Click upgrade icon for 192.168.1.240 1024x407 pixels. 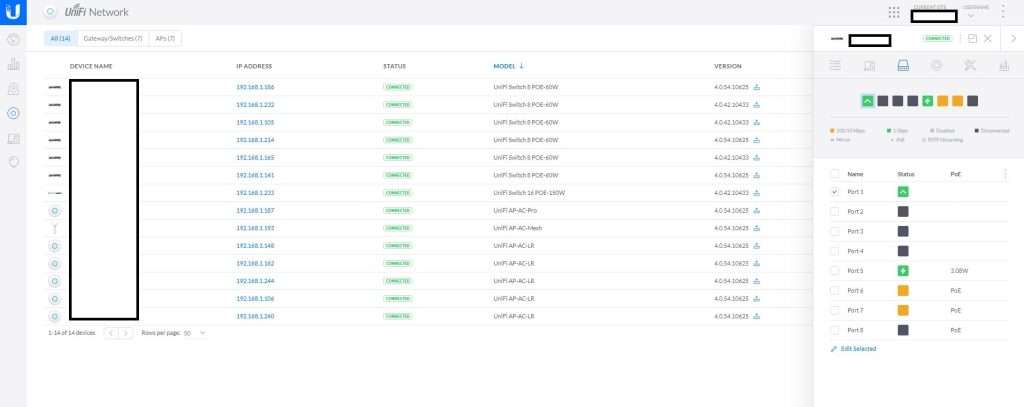(x=757, y=316)
